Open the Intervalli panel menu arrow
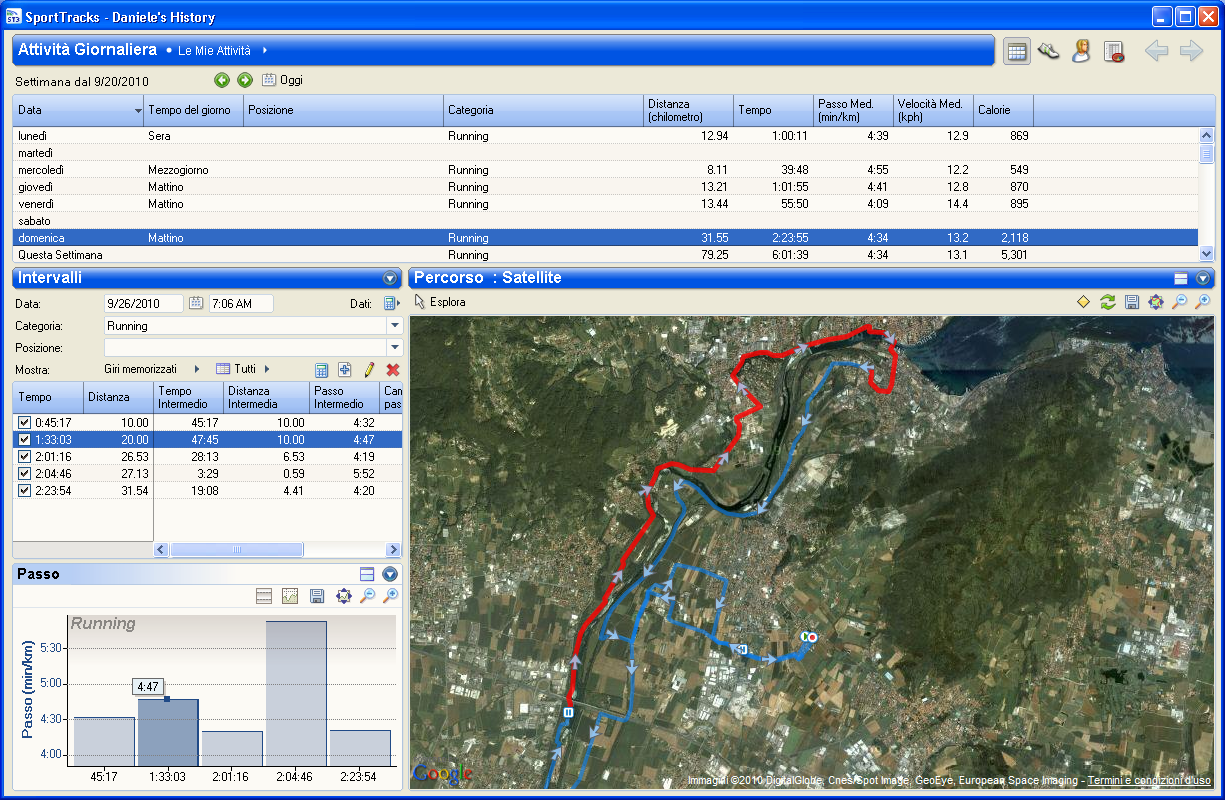Screen dimensions: 1225x800 tap(390, 278)
